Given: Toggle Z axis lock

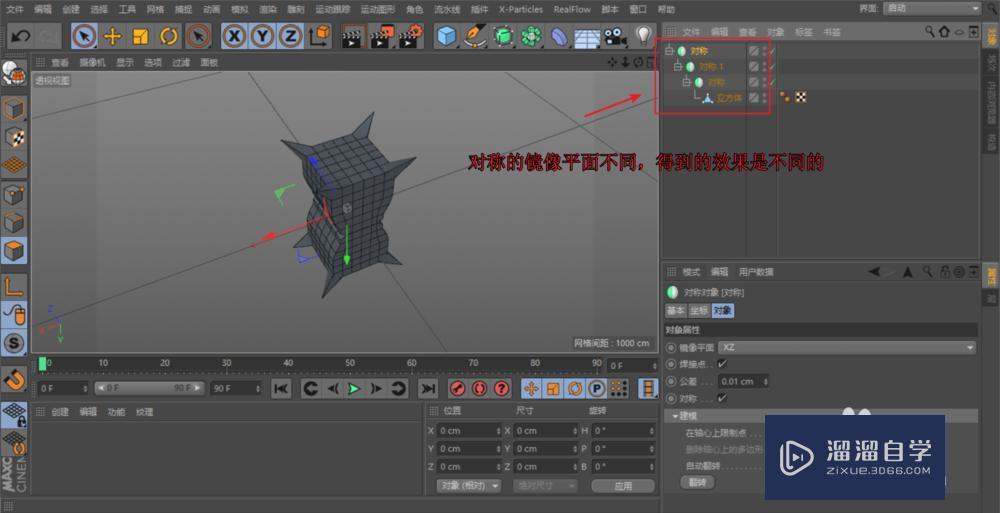Looking at the screenshot, I should click(x=290, y=36).
